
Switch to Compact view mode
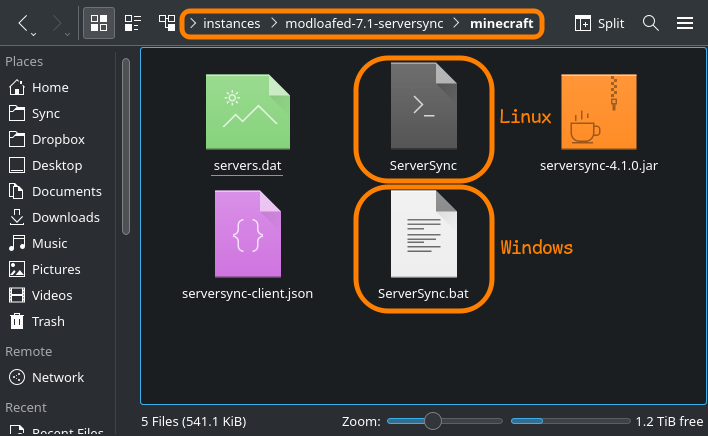pos(132,22)
